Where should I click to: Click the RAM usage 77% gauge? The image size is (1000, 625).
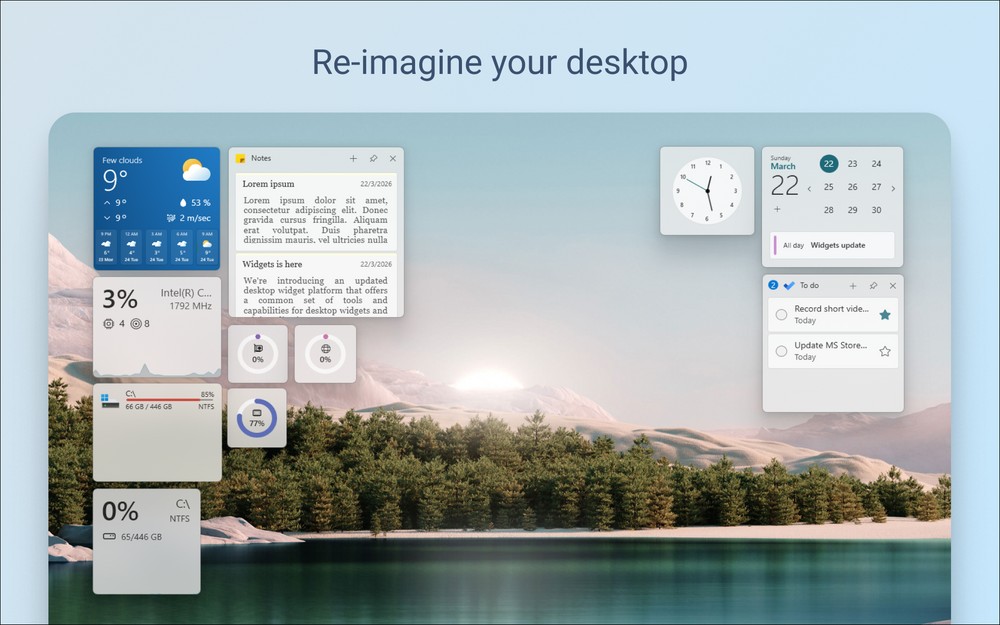(257, 418)
